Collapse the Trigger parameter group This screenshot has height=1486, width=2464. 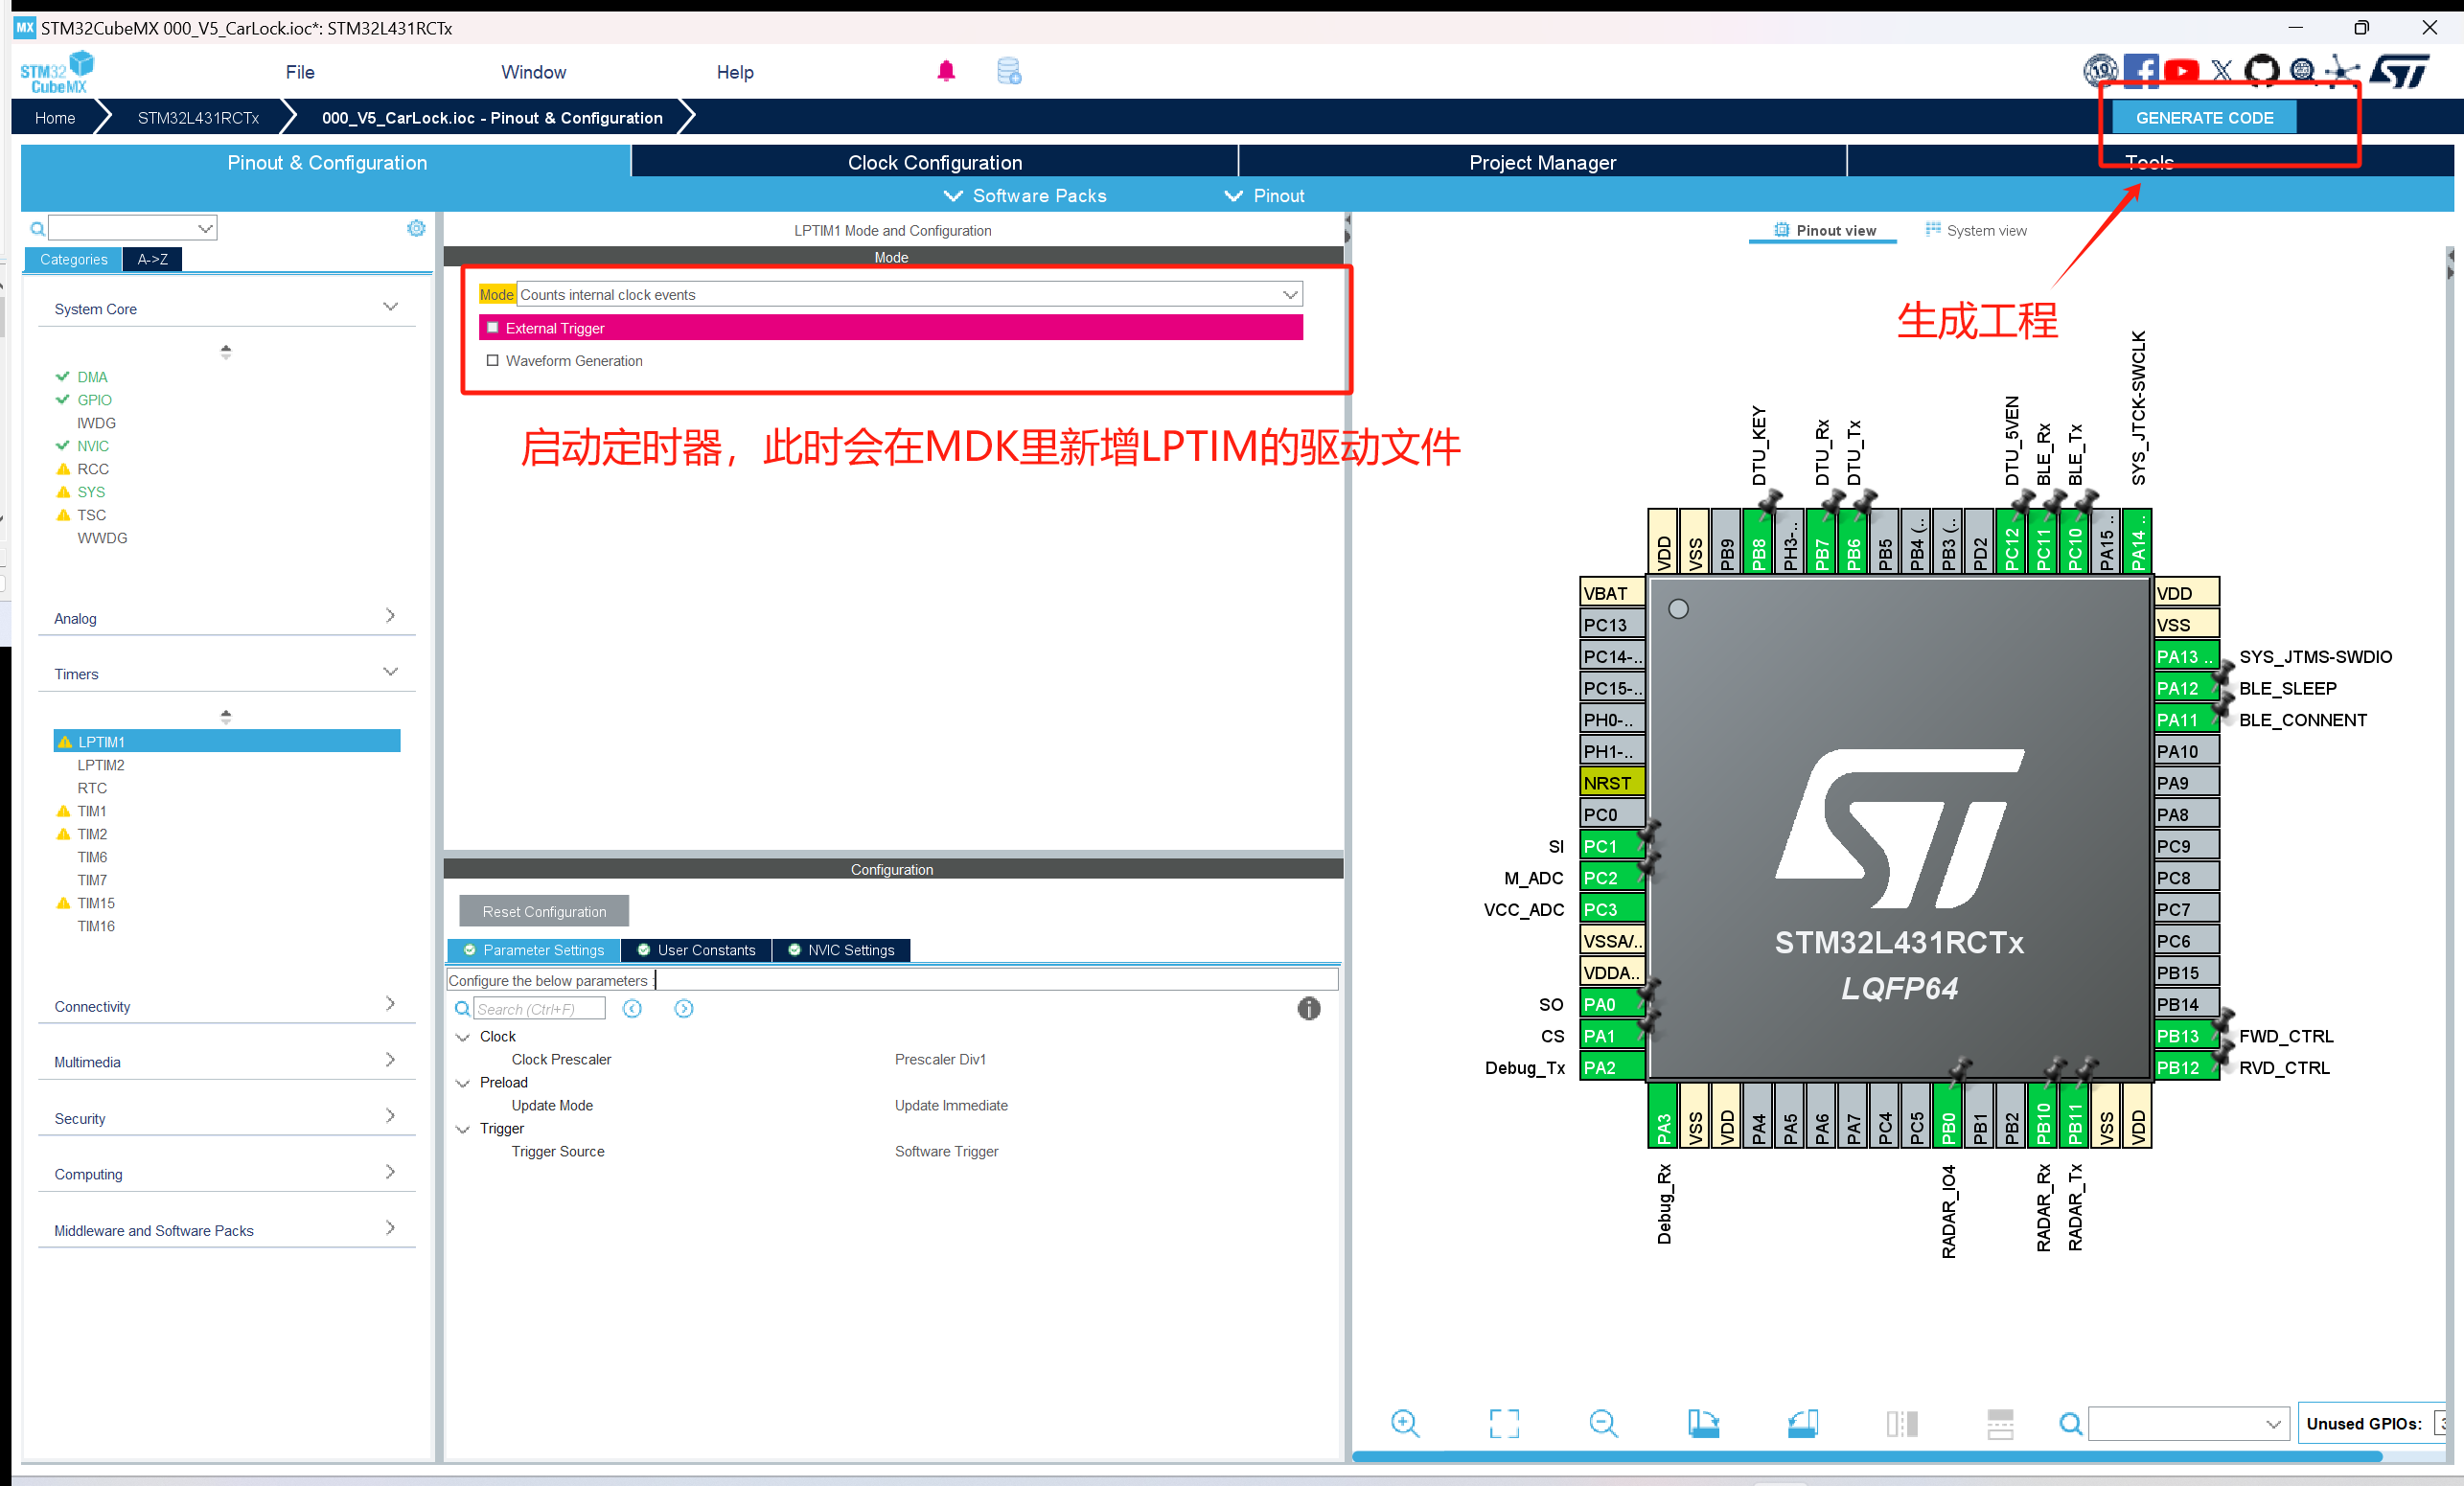pos(463,1129)
